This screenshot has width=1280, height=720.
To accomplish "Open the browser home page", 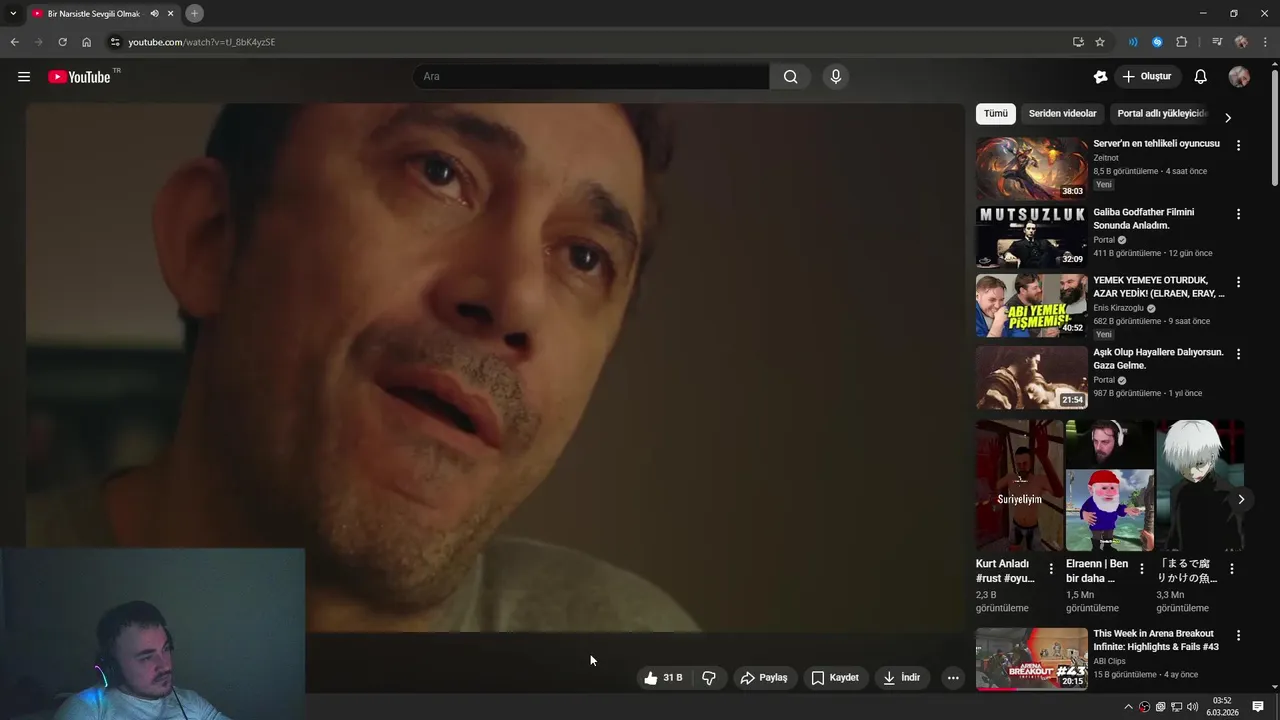I will point(86,42).
